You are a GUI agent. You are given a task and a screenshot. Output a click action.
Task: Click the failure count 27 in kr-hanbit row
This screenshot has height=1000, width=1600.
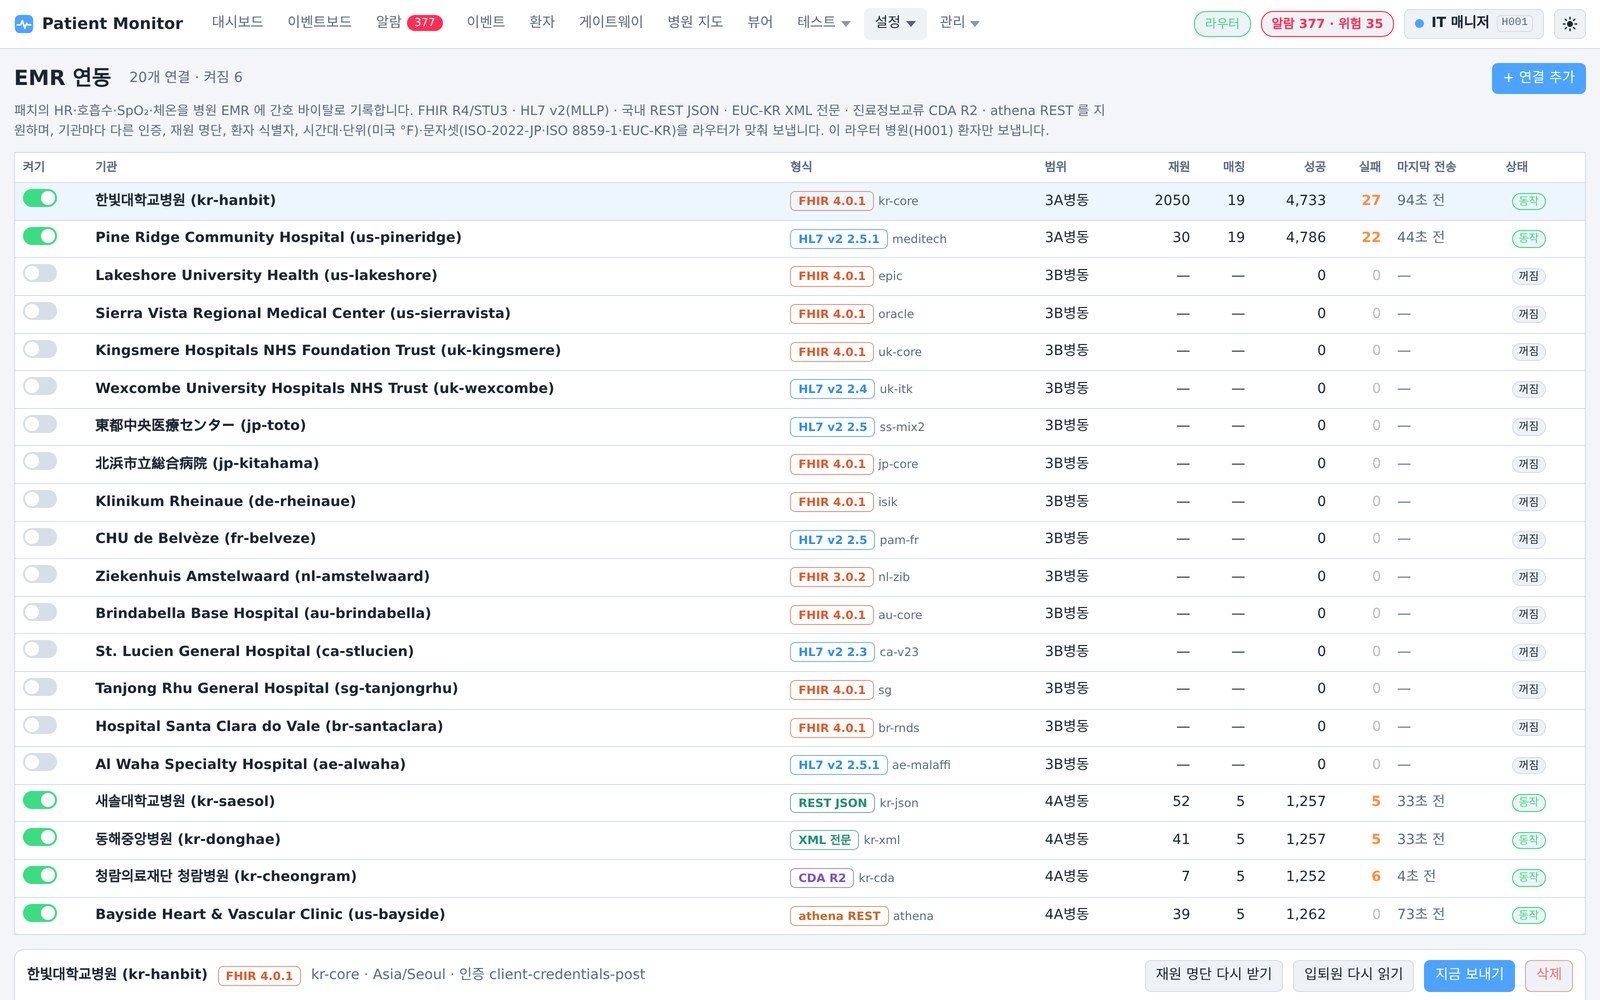[1371, 200]
